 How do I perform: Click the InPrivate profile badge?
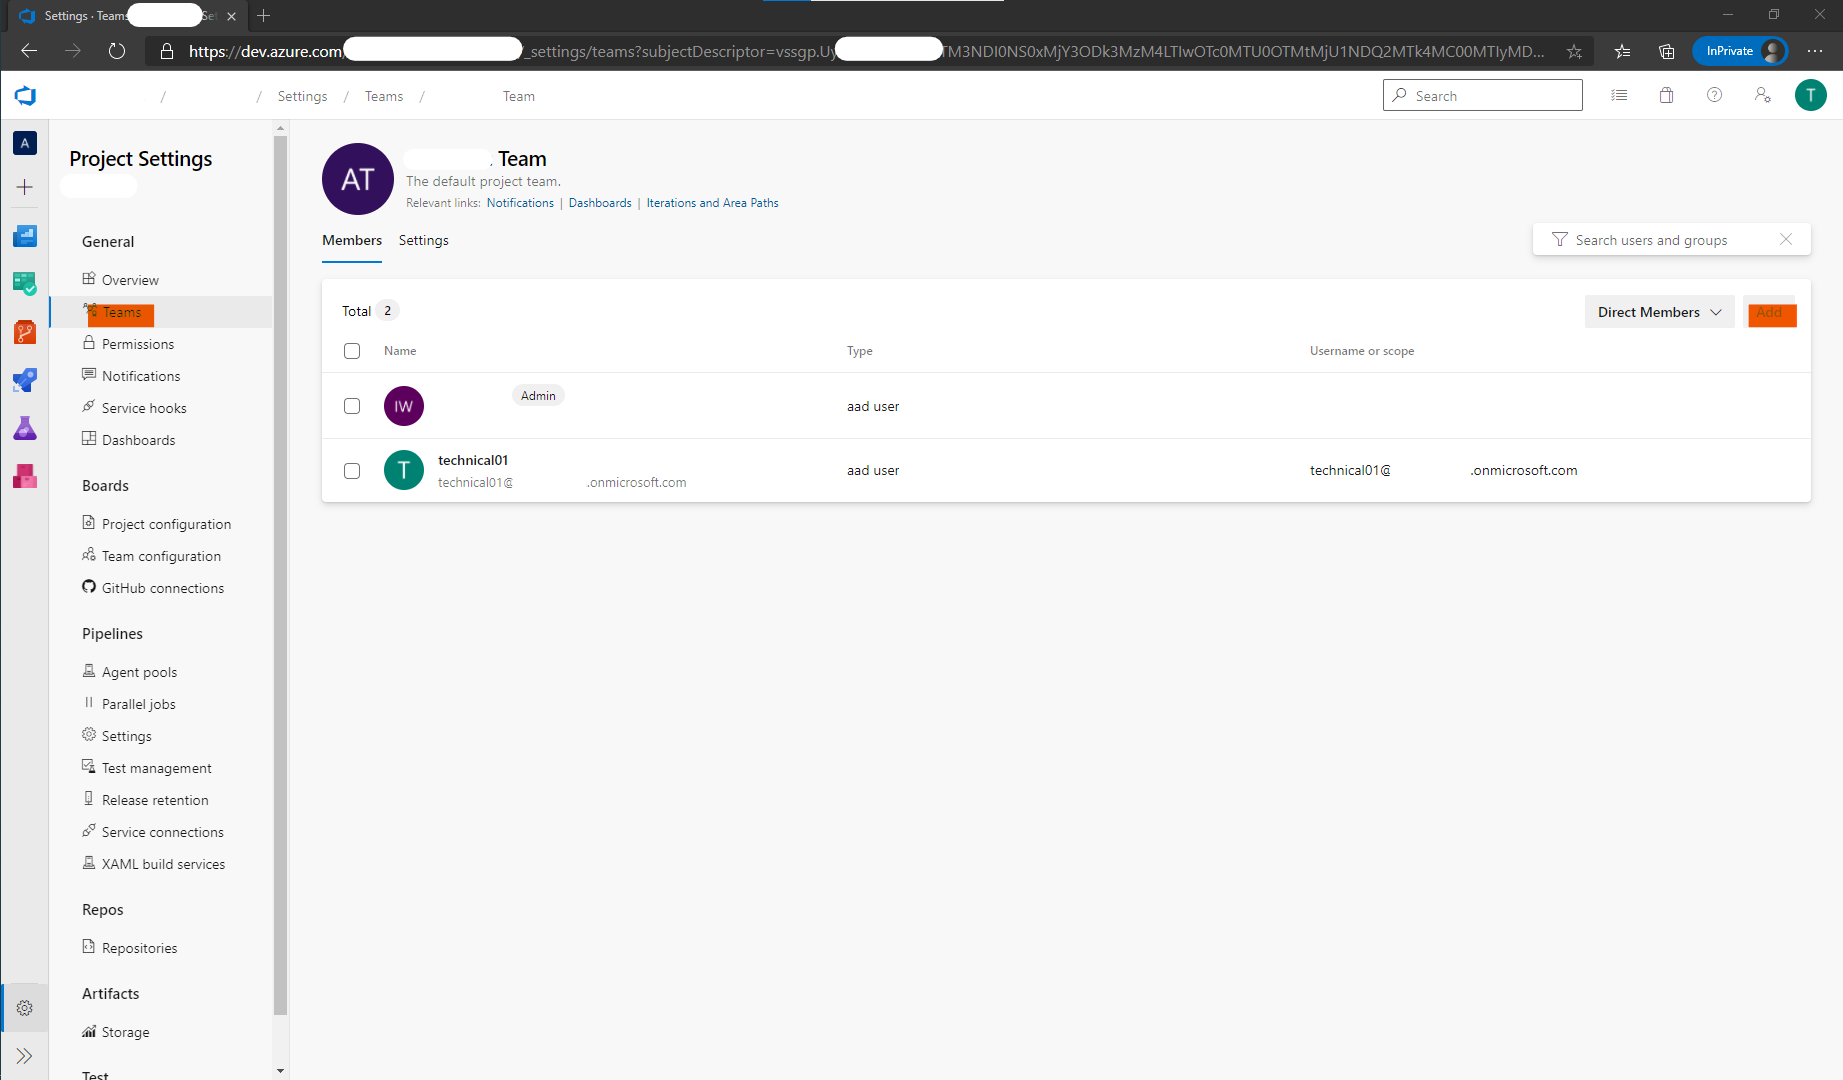pos(1740,51)
